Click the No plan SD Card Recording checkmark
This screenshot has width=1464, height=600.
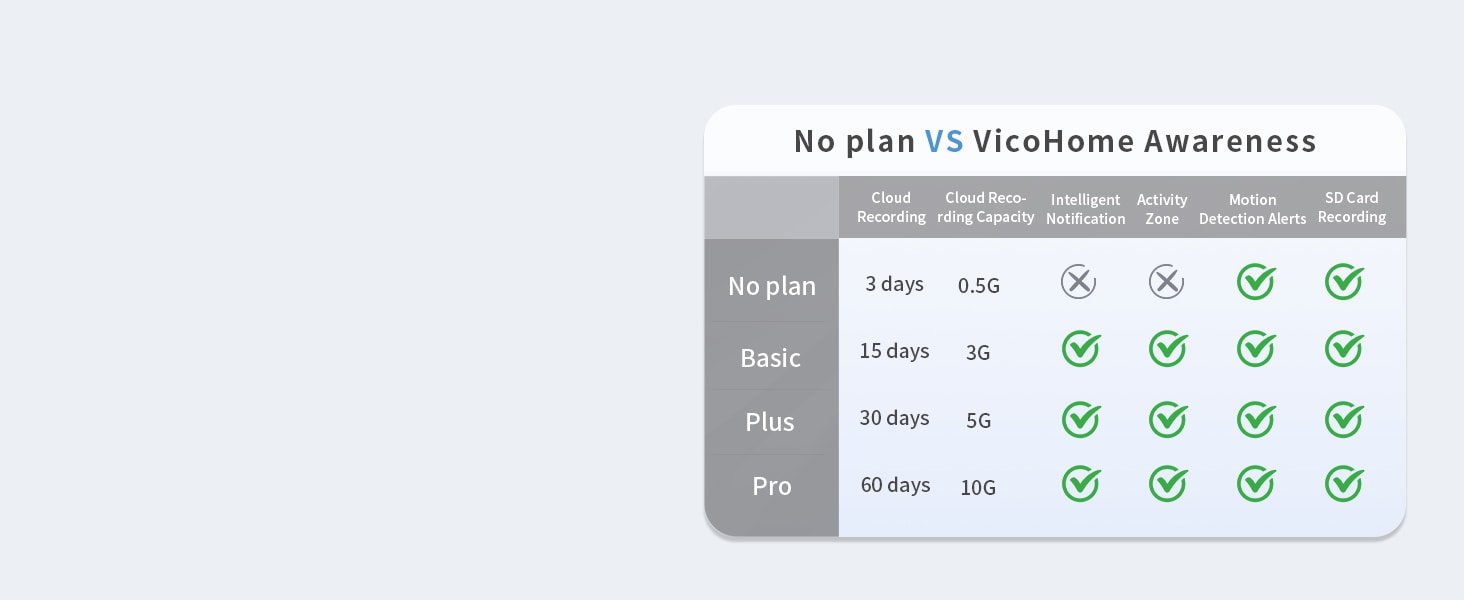pos(1344,282)
